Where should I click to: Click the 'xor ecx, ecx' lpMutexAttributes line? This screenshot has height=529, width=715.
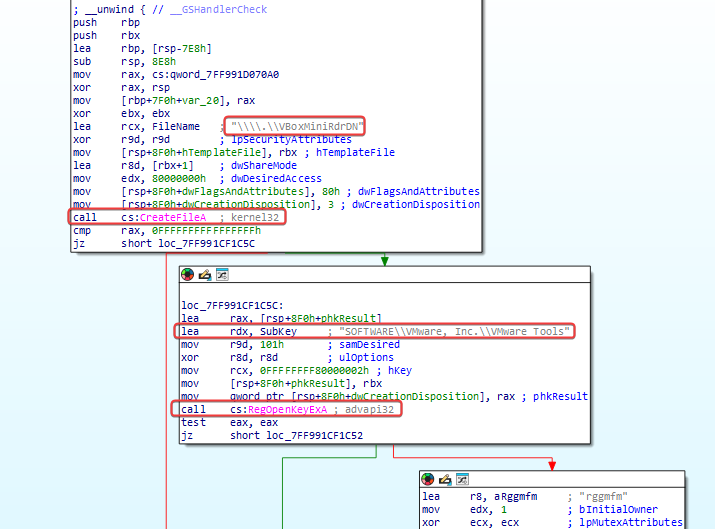(552, 522)
